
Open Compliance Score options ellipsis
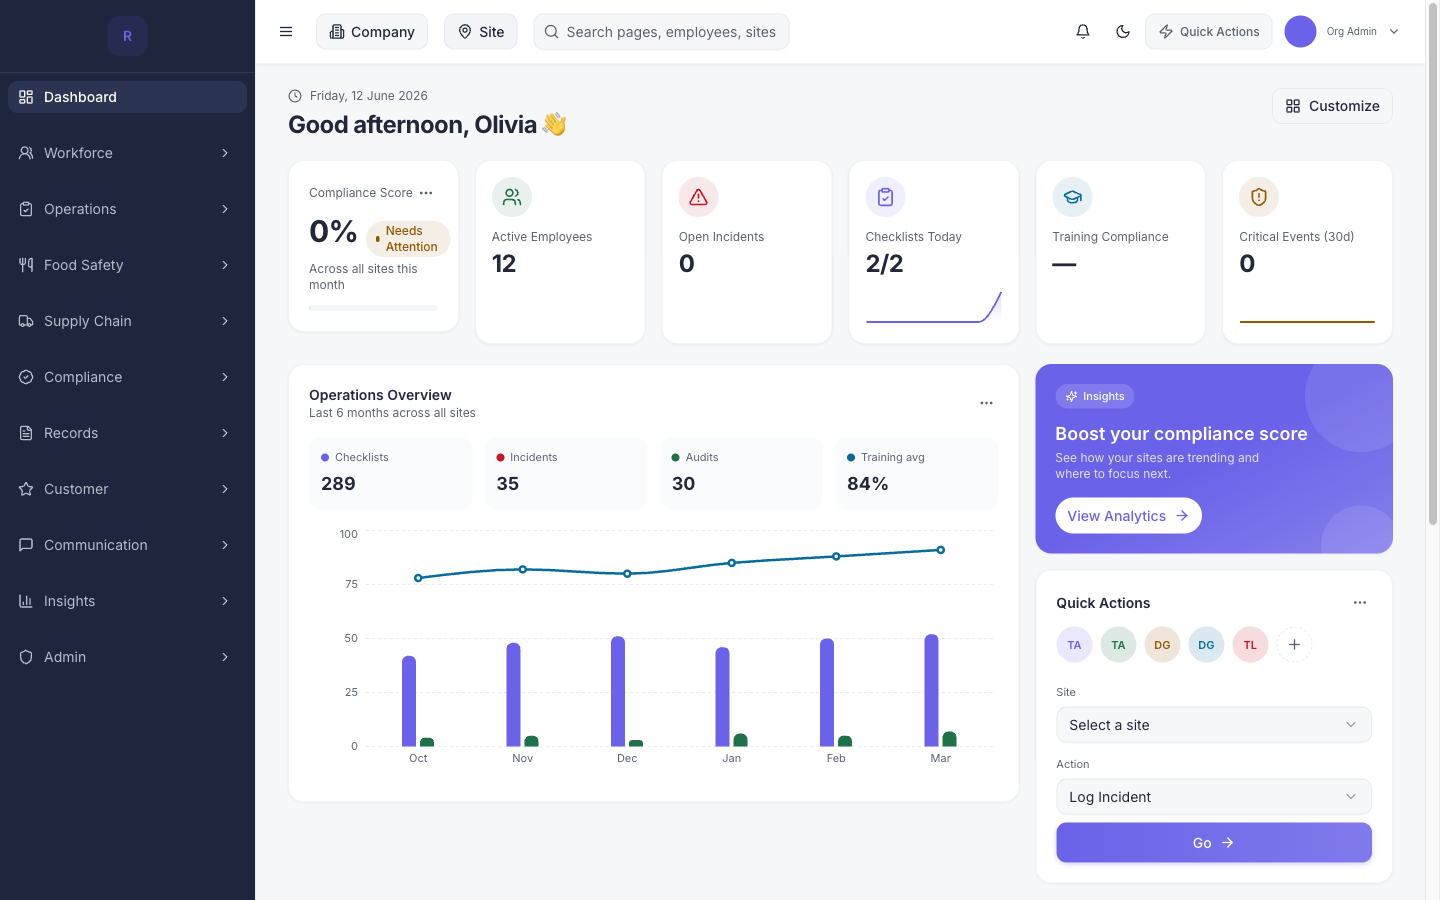pos(426,193)
